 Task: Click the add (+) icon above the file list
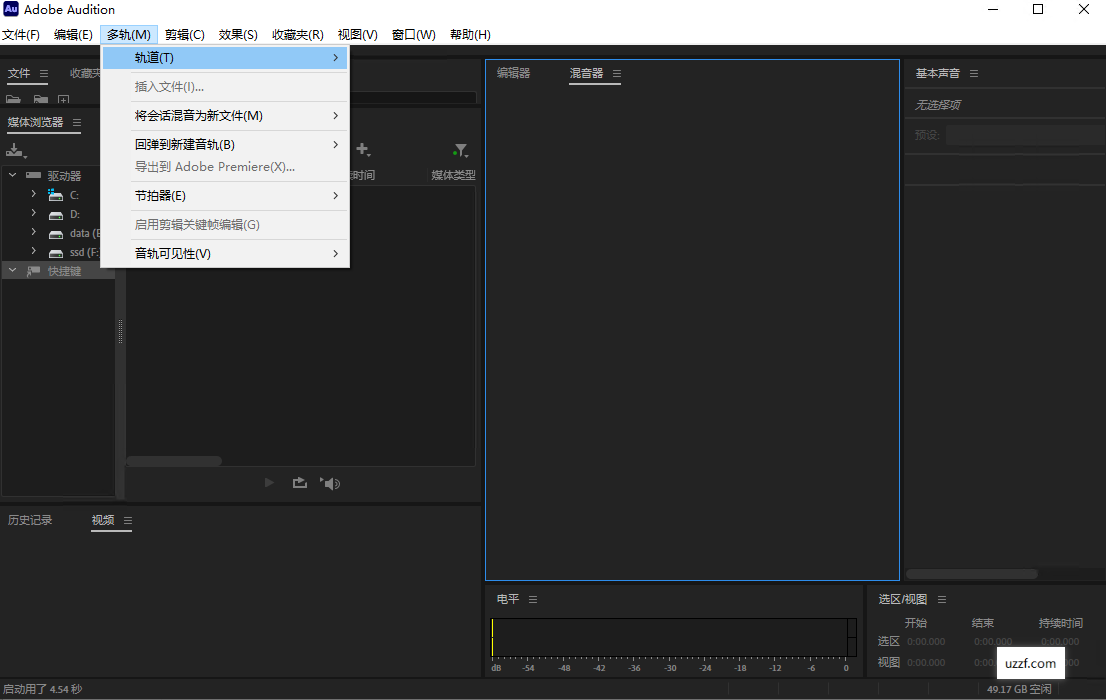363,148
